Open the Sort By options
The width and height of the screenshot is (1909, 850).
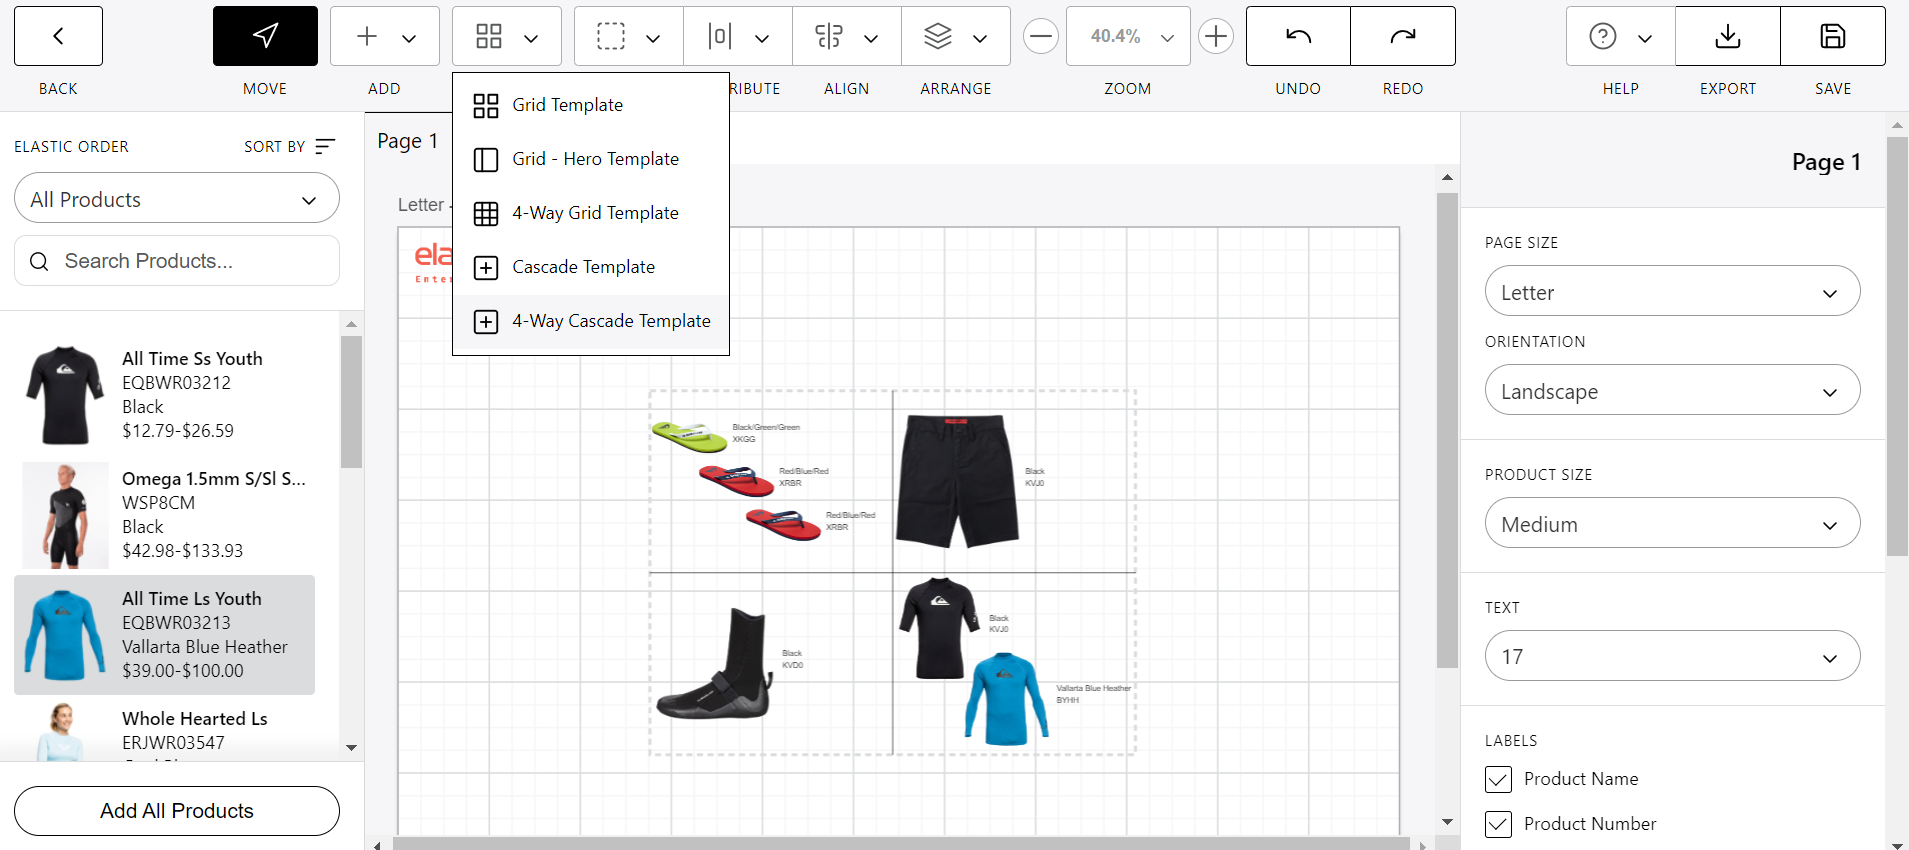pos(289,146)
